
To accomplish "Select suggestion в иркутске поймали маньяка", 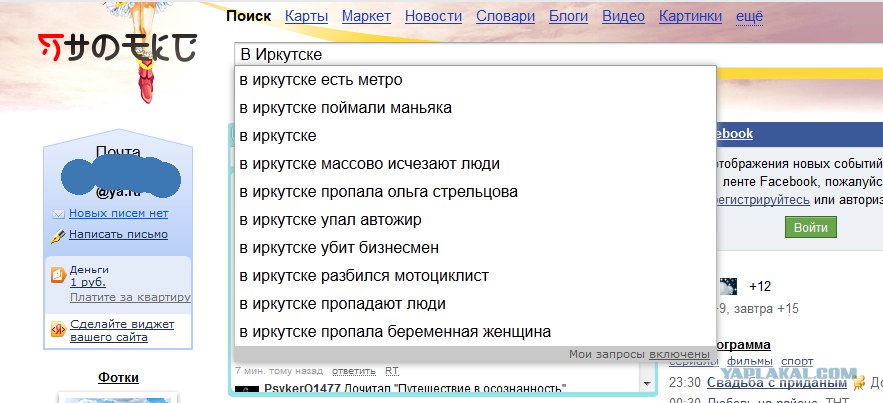I will (x=475, y=108).
